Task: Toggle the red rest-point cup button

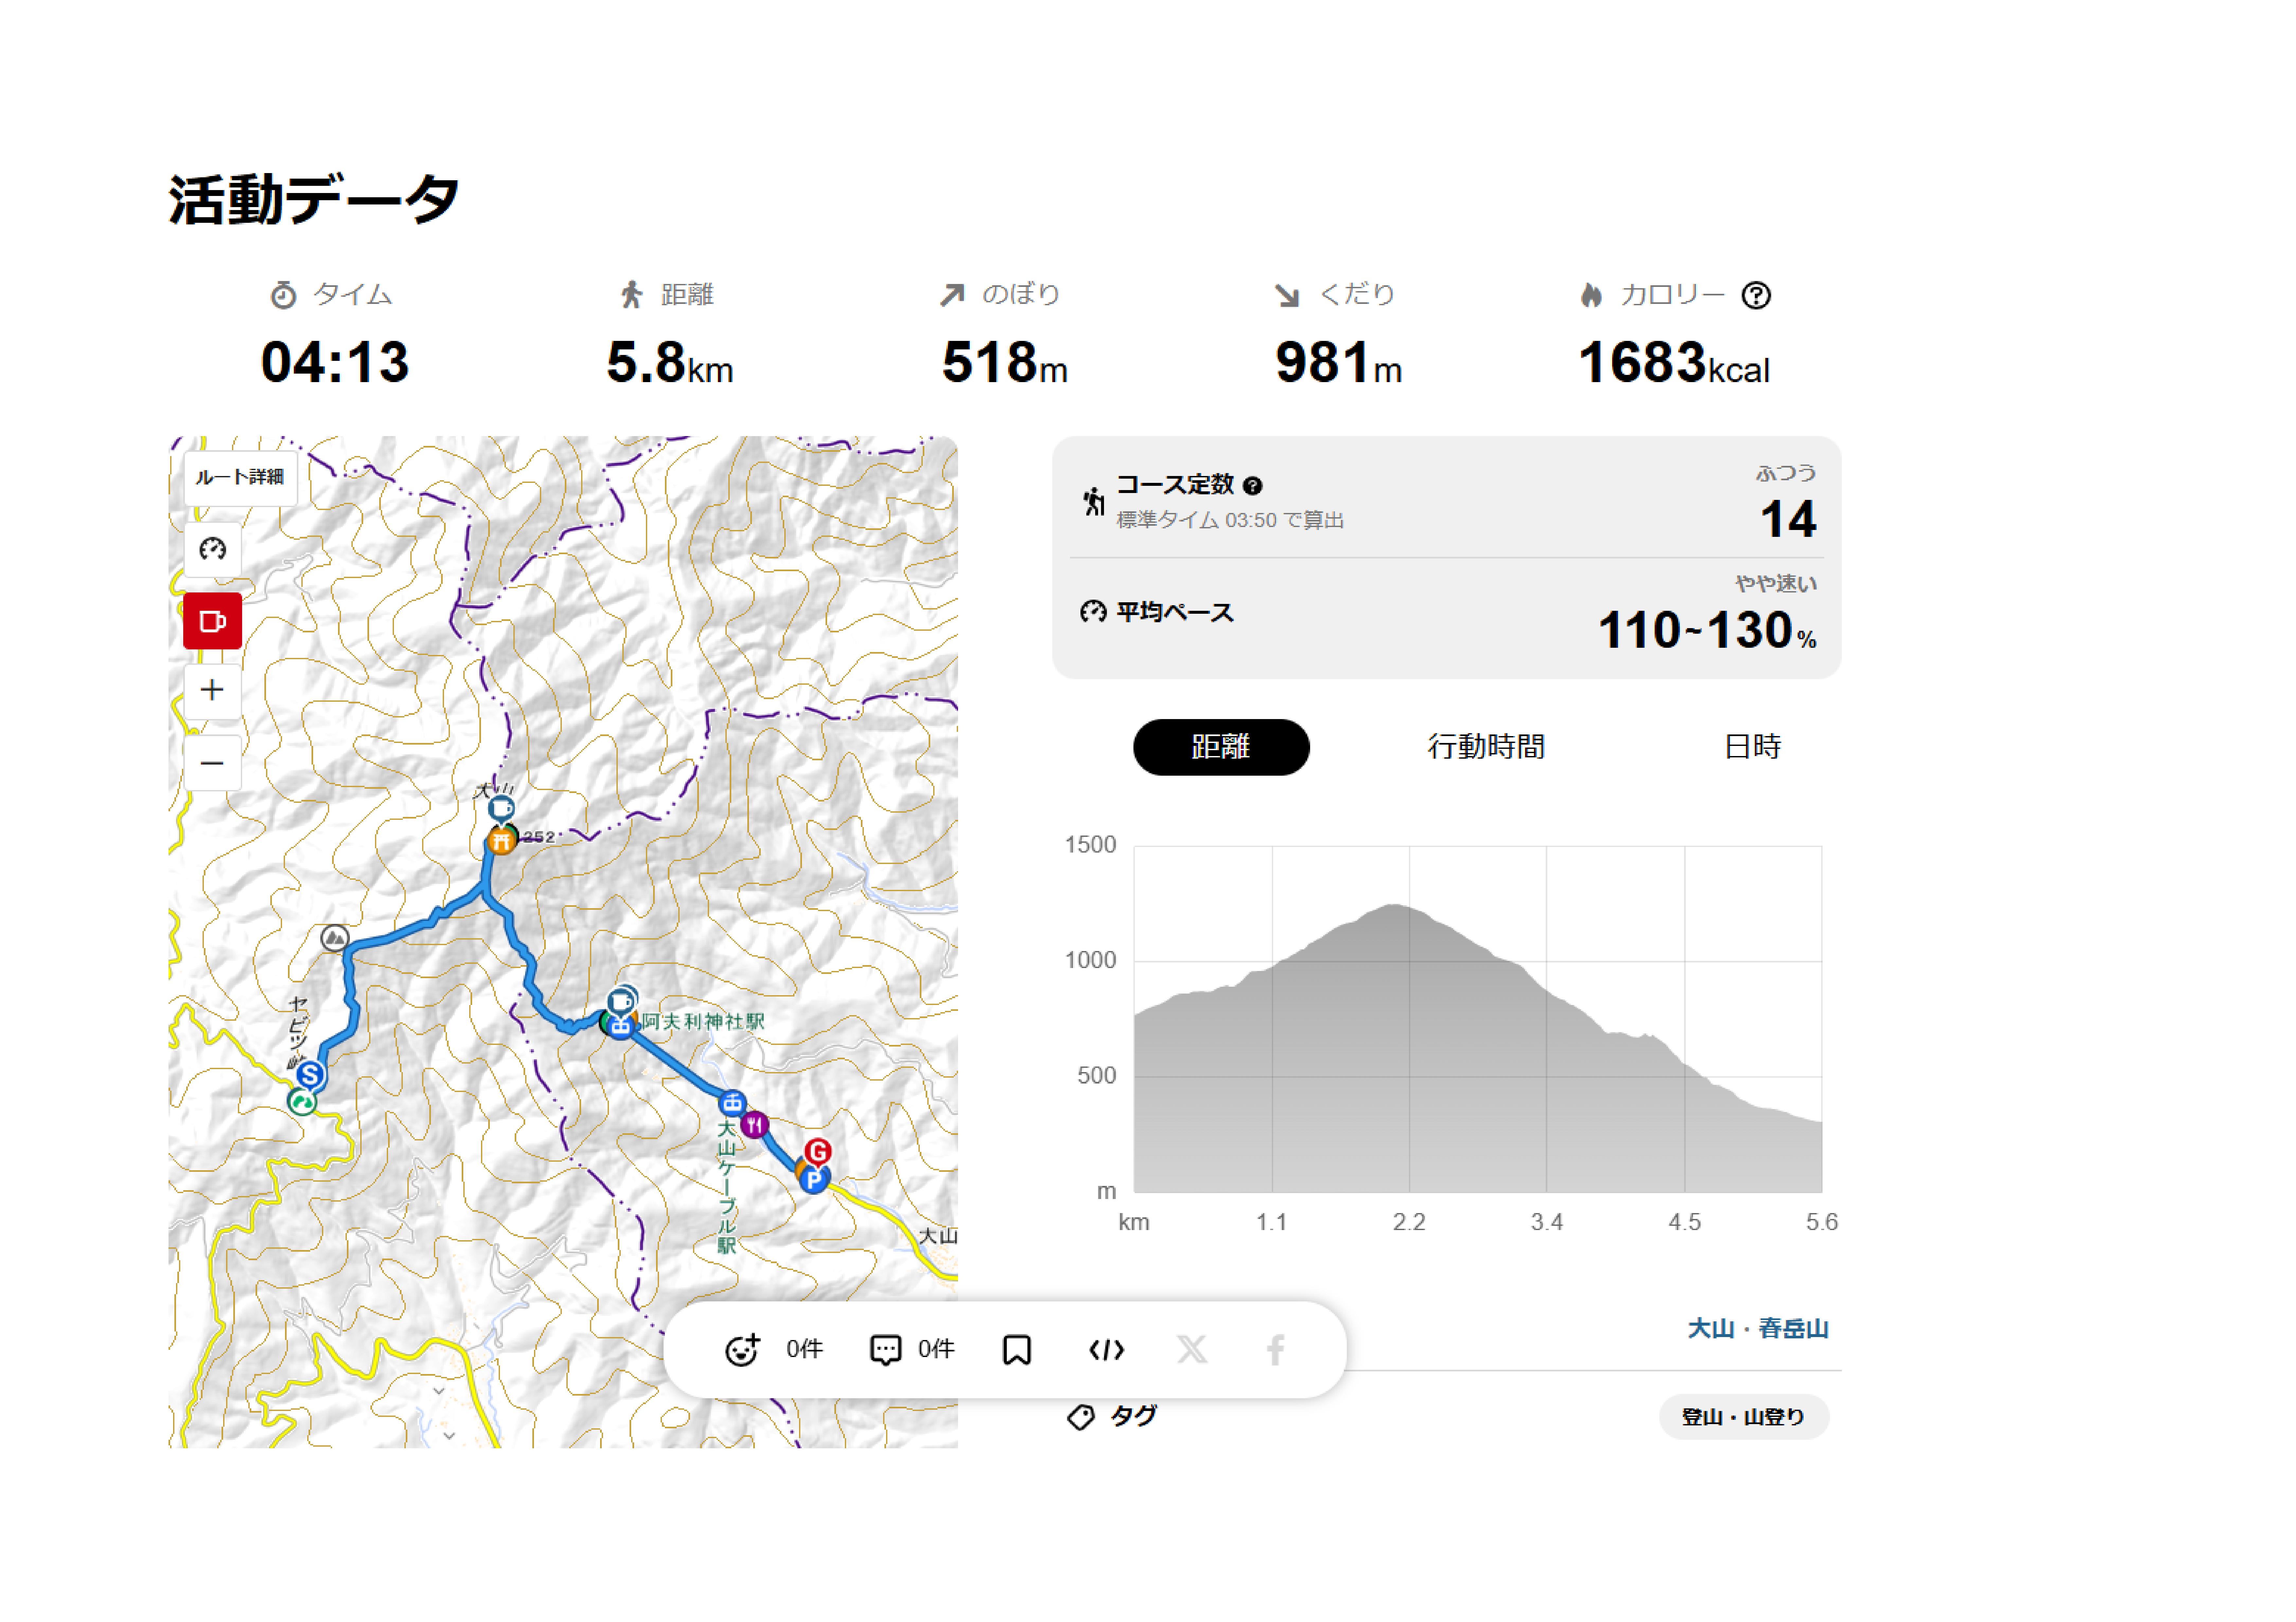Action: pyautogui.click(x=212, y=621)
